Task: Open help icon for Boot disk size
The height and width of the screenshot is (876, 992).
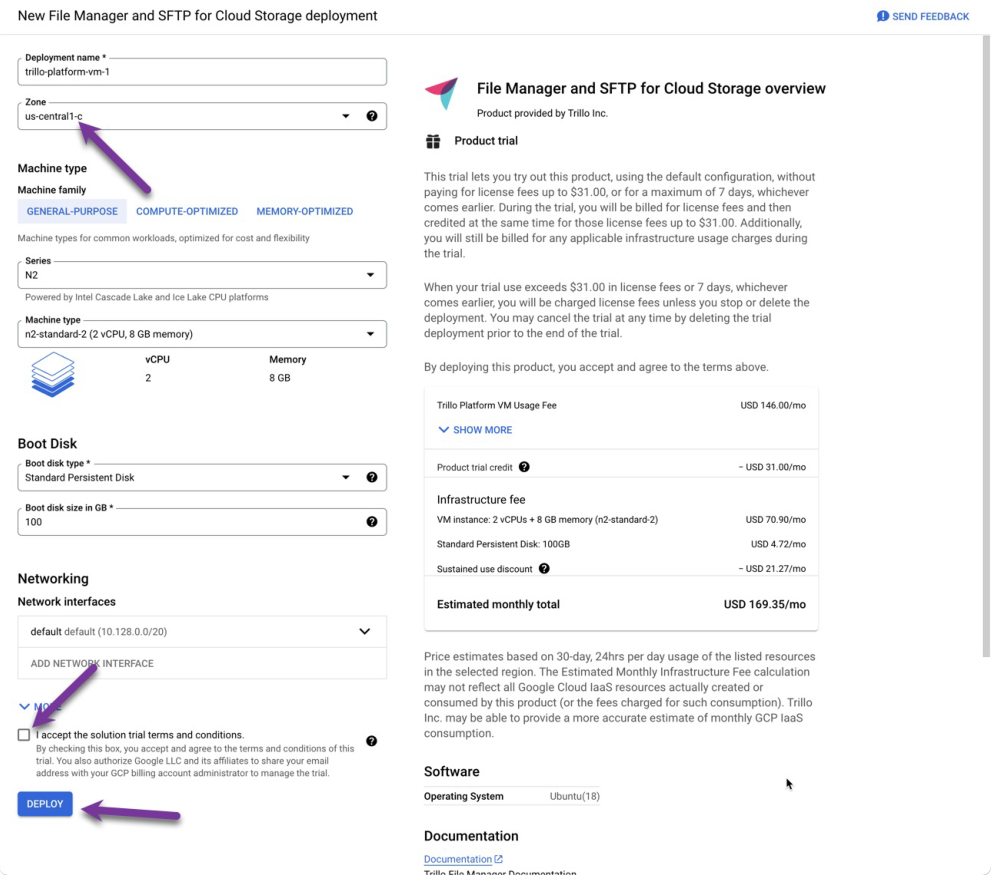Action: [x=372, y=521]
